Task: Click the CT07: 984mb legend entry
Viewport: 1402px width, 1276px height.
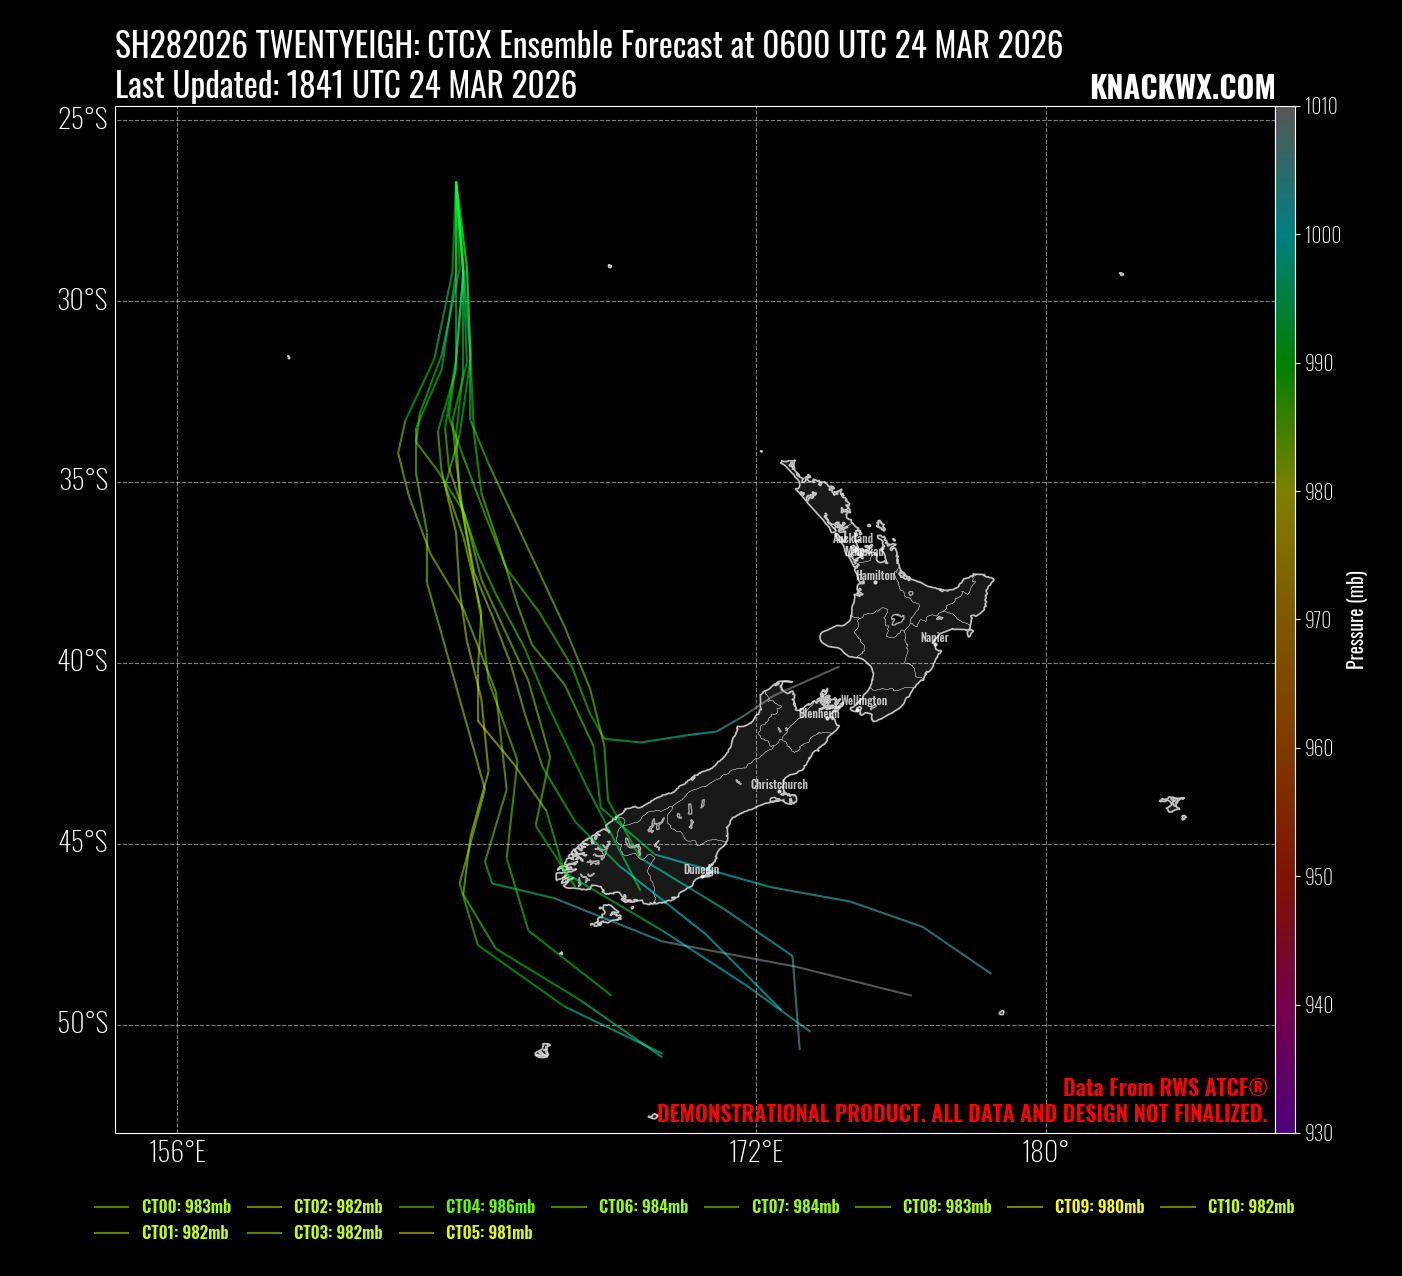Action: tap(795, 1206)
